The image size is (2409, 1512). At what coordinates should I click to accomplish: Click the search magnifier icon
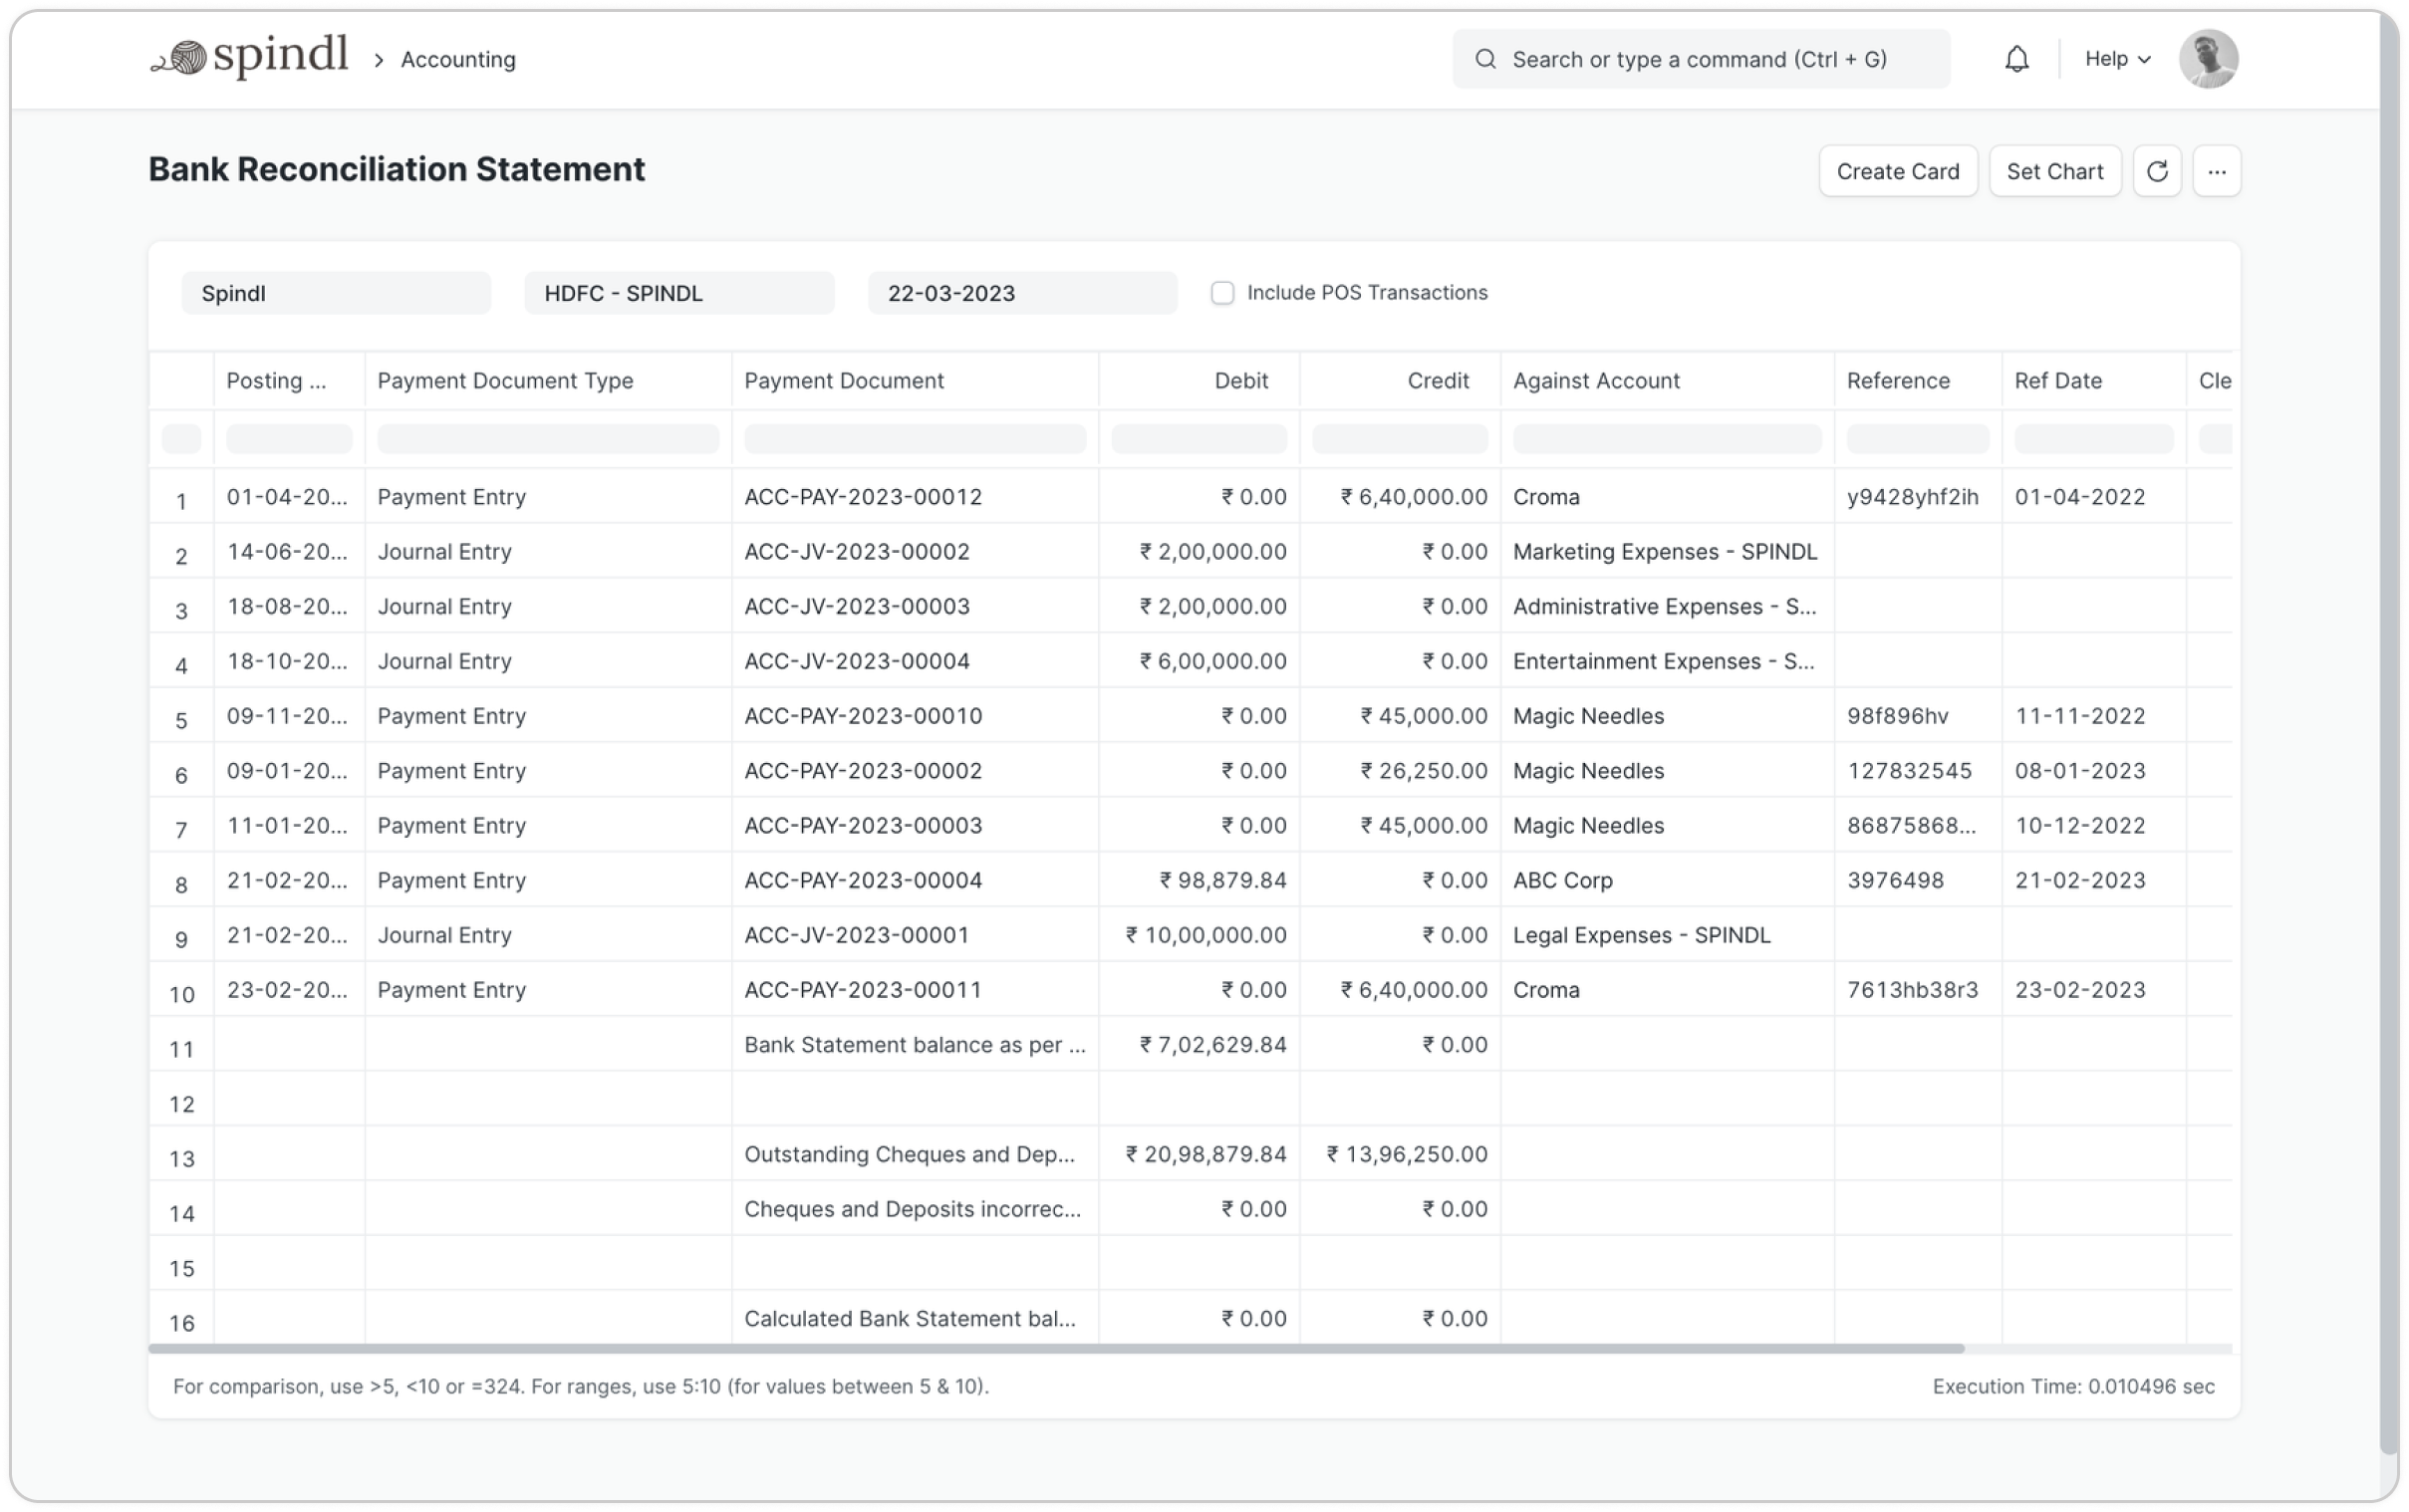point(1486,59)
